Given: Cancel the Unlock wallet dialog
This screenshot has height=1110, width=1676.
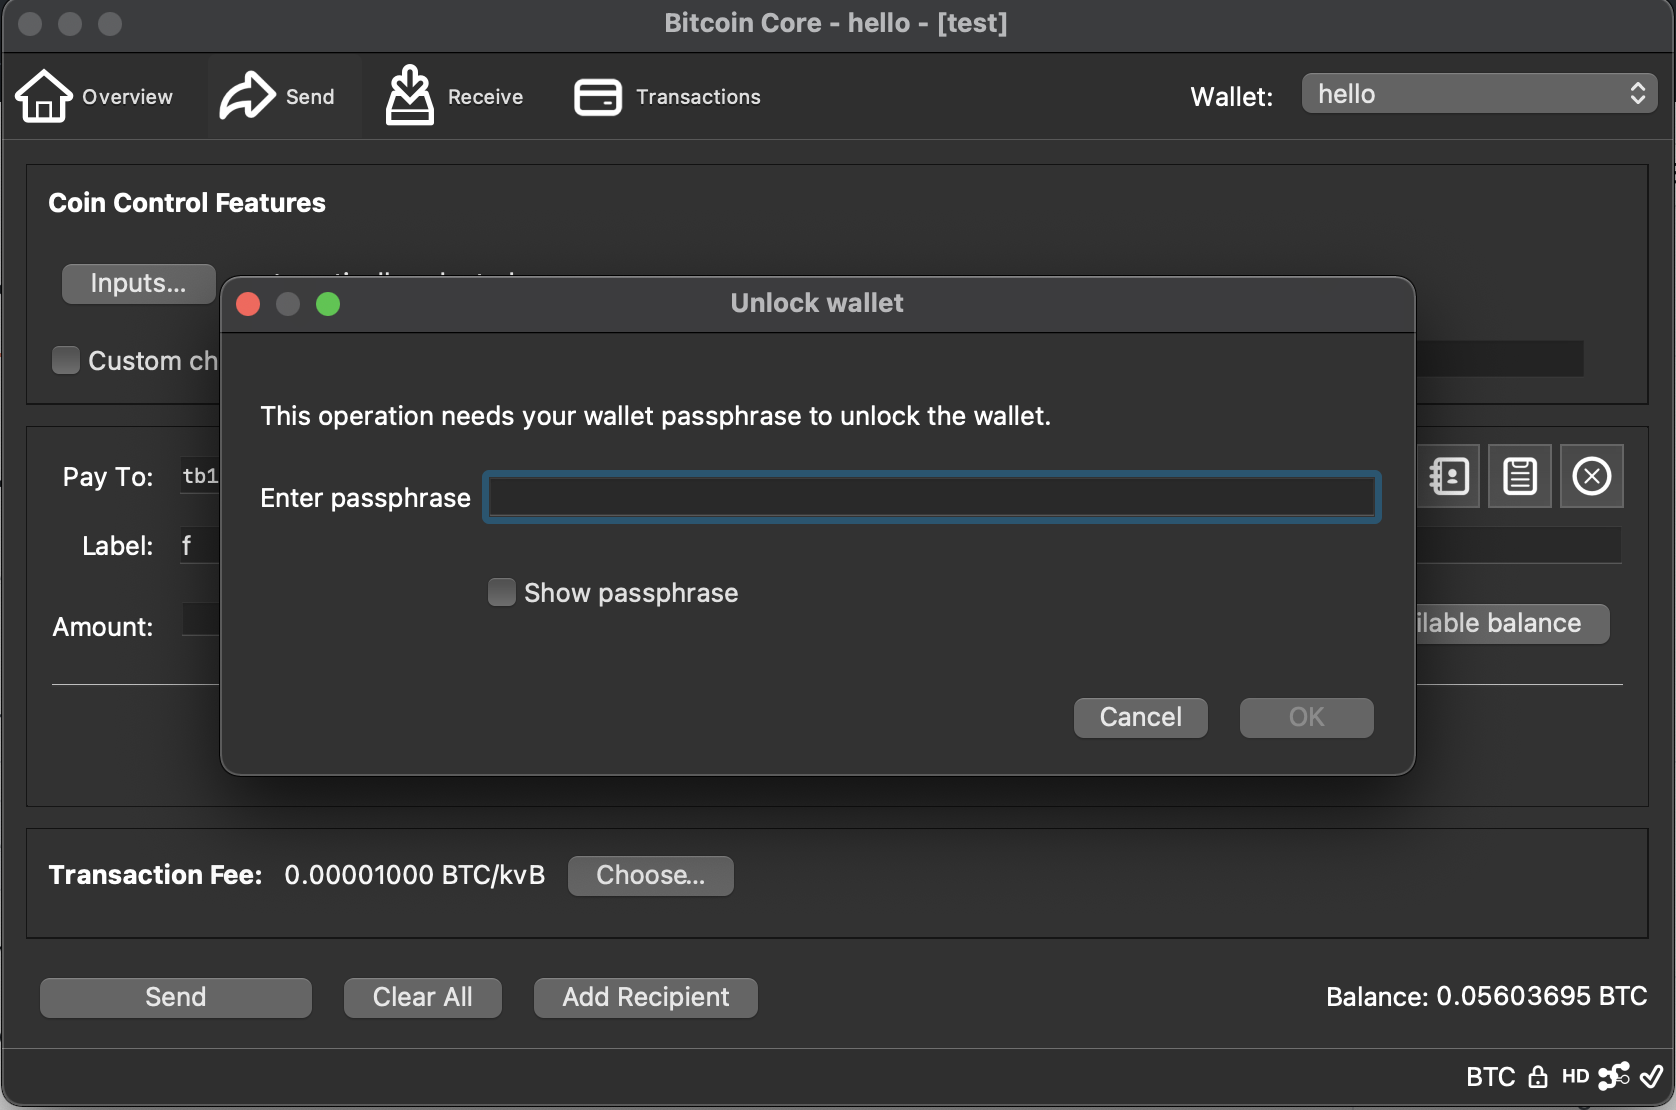Looking at the screenshot, I should click(x=1140, y=717).
